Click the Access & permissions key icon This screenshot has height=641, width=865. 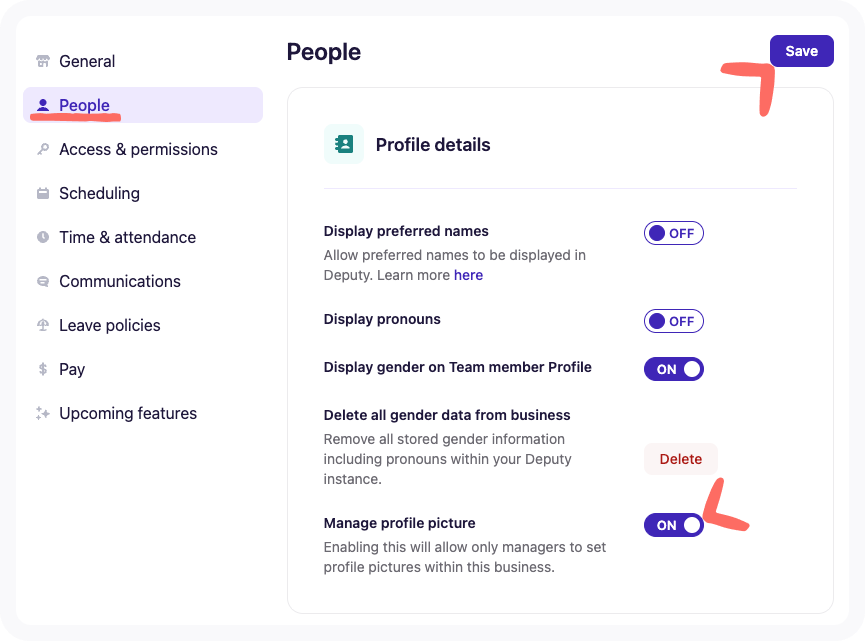(41, 148)
